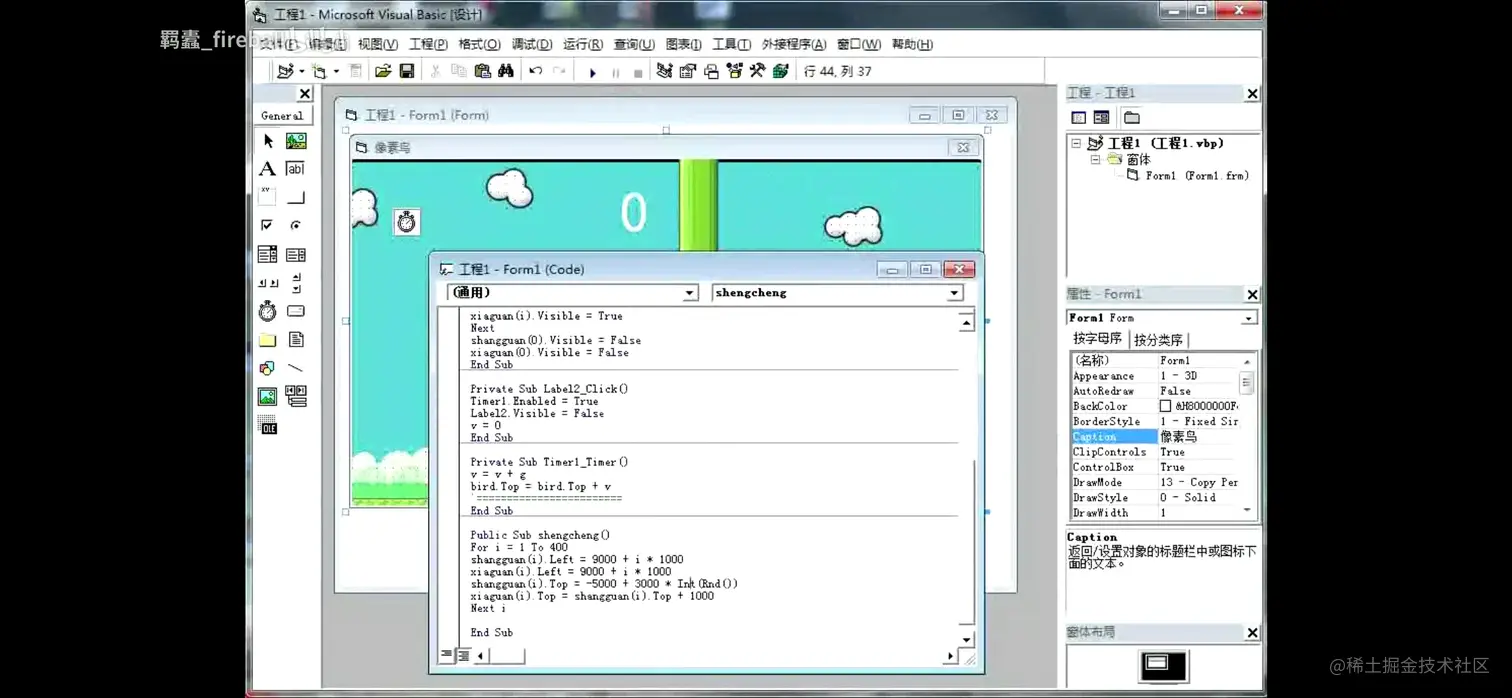Click View Code icon in project panel
Viewport: 1512px width, 698px height.
1078,118
